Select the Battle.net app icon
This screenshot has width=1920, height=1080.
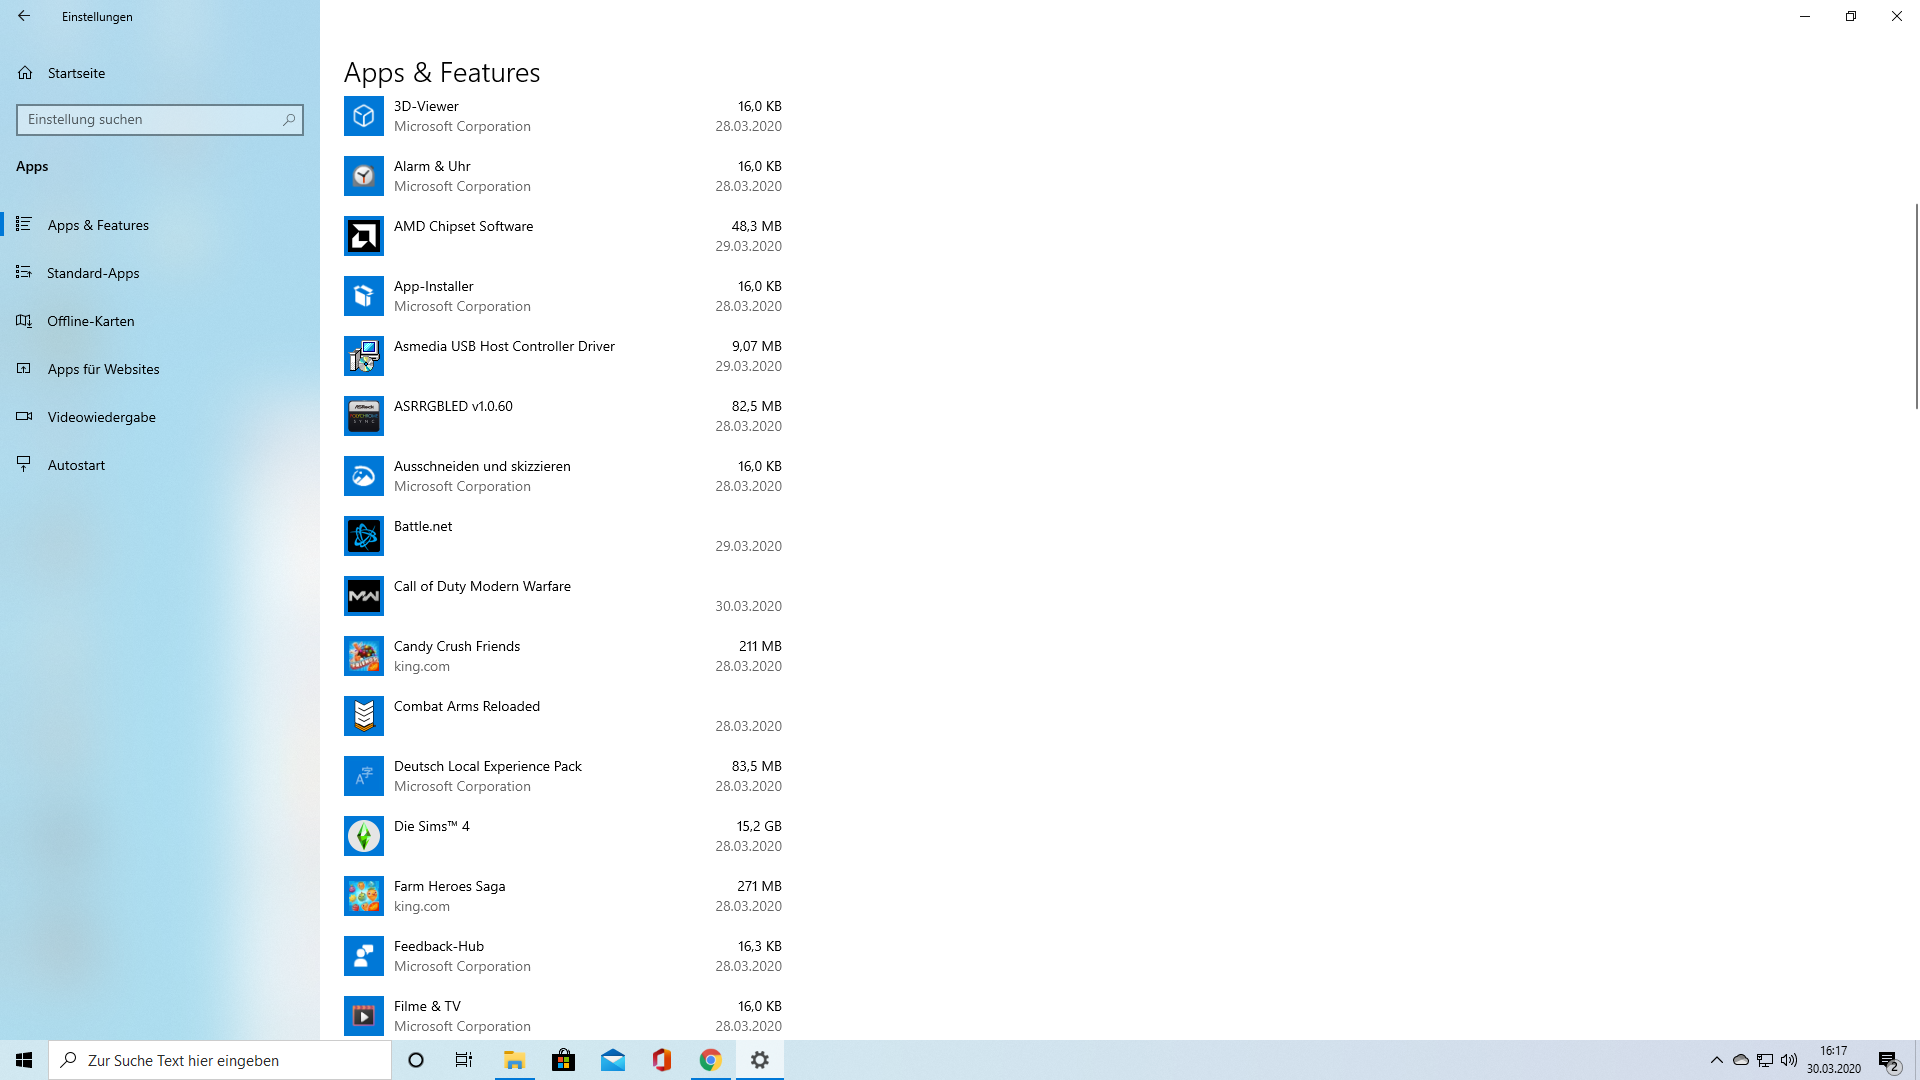coord(363,536)
